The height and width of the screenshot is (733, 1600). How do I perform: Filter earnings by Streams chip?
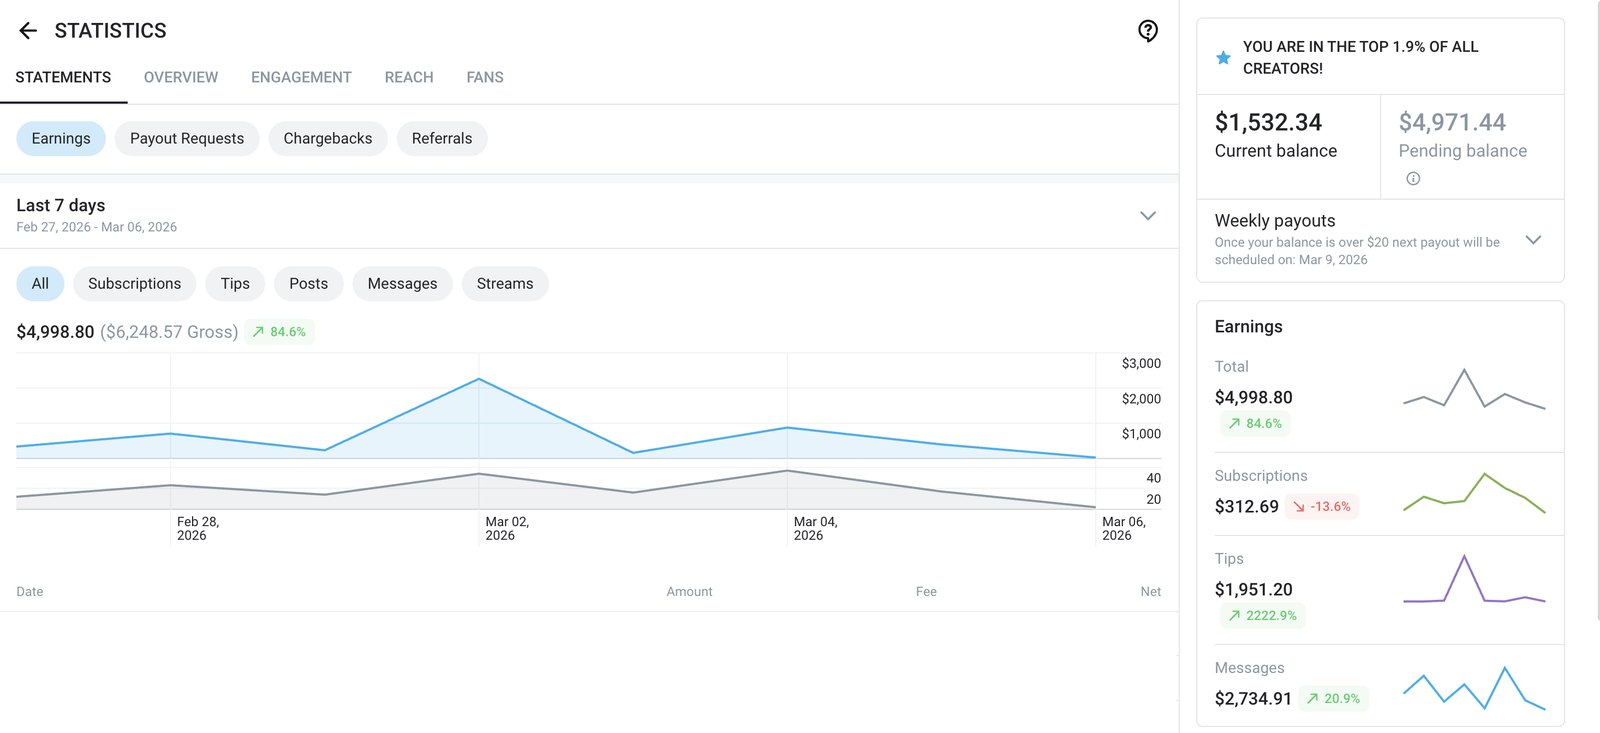click(x=505, y=284)
